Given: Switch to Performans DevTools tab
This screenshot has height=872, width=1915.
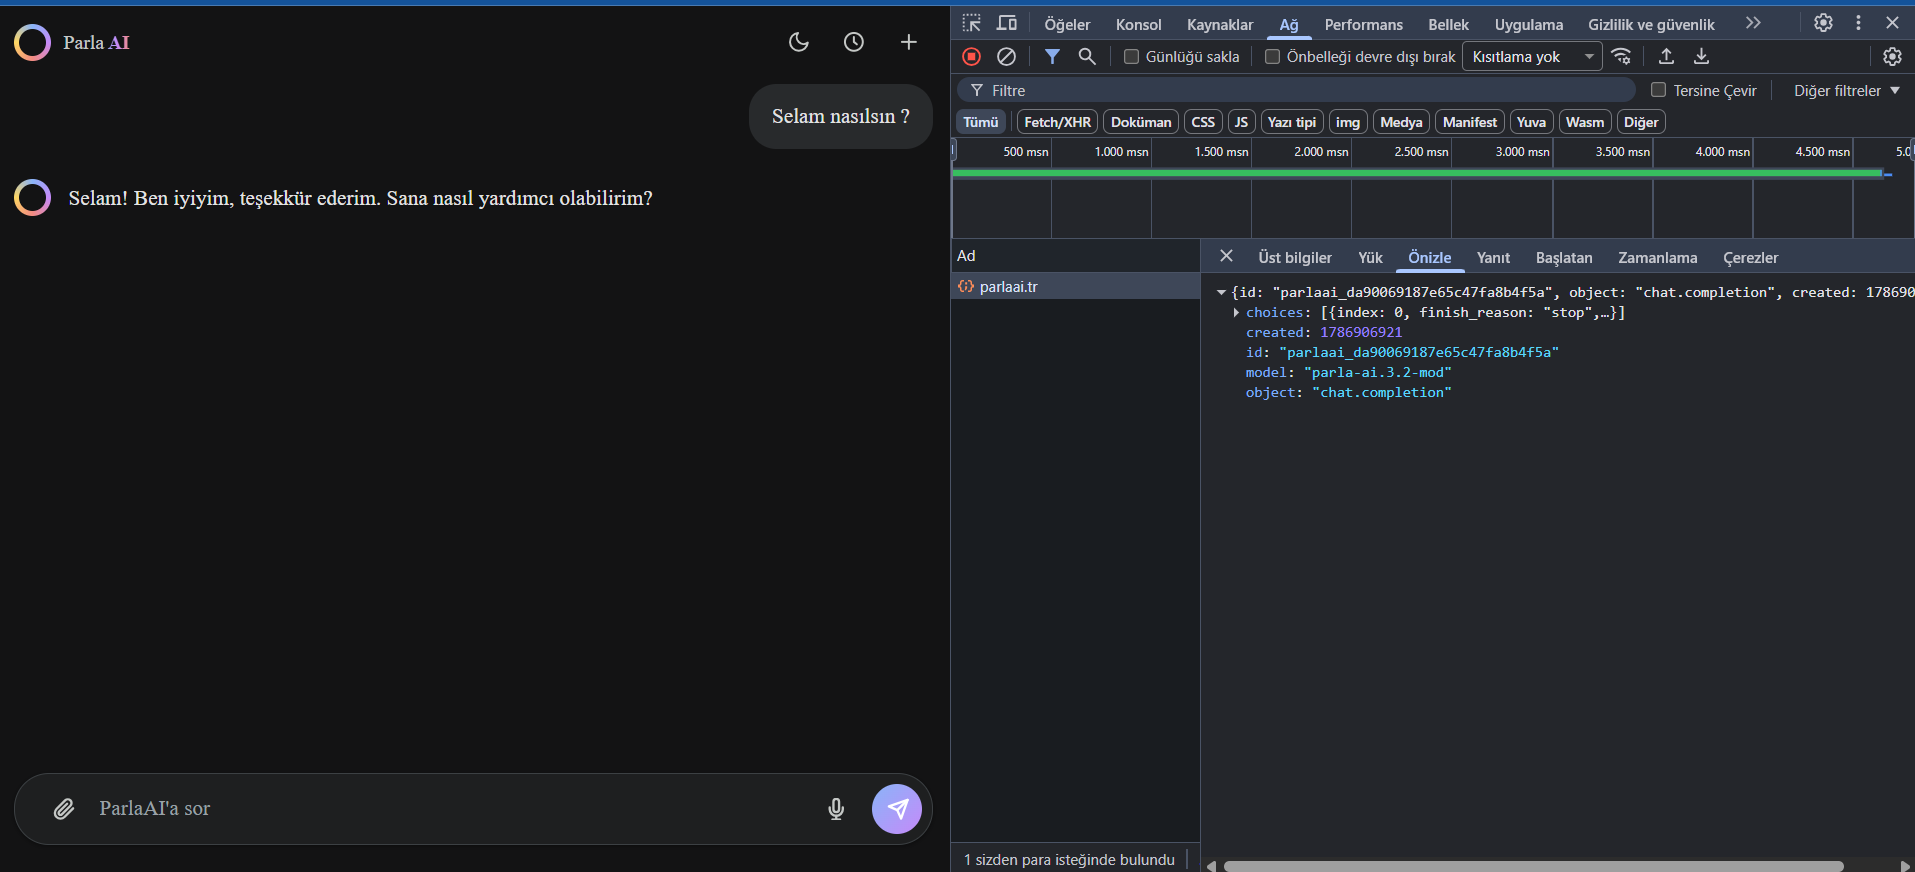Looking at the screenshot, I should [x=1363, y=24].
